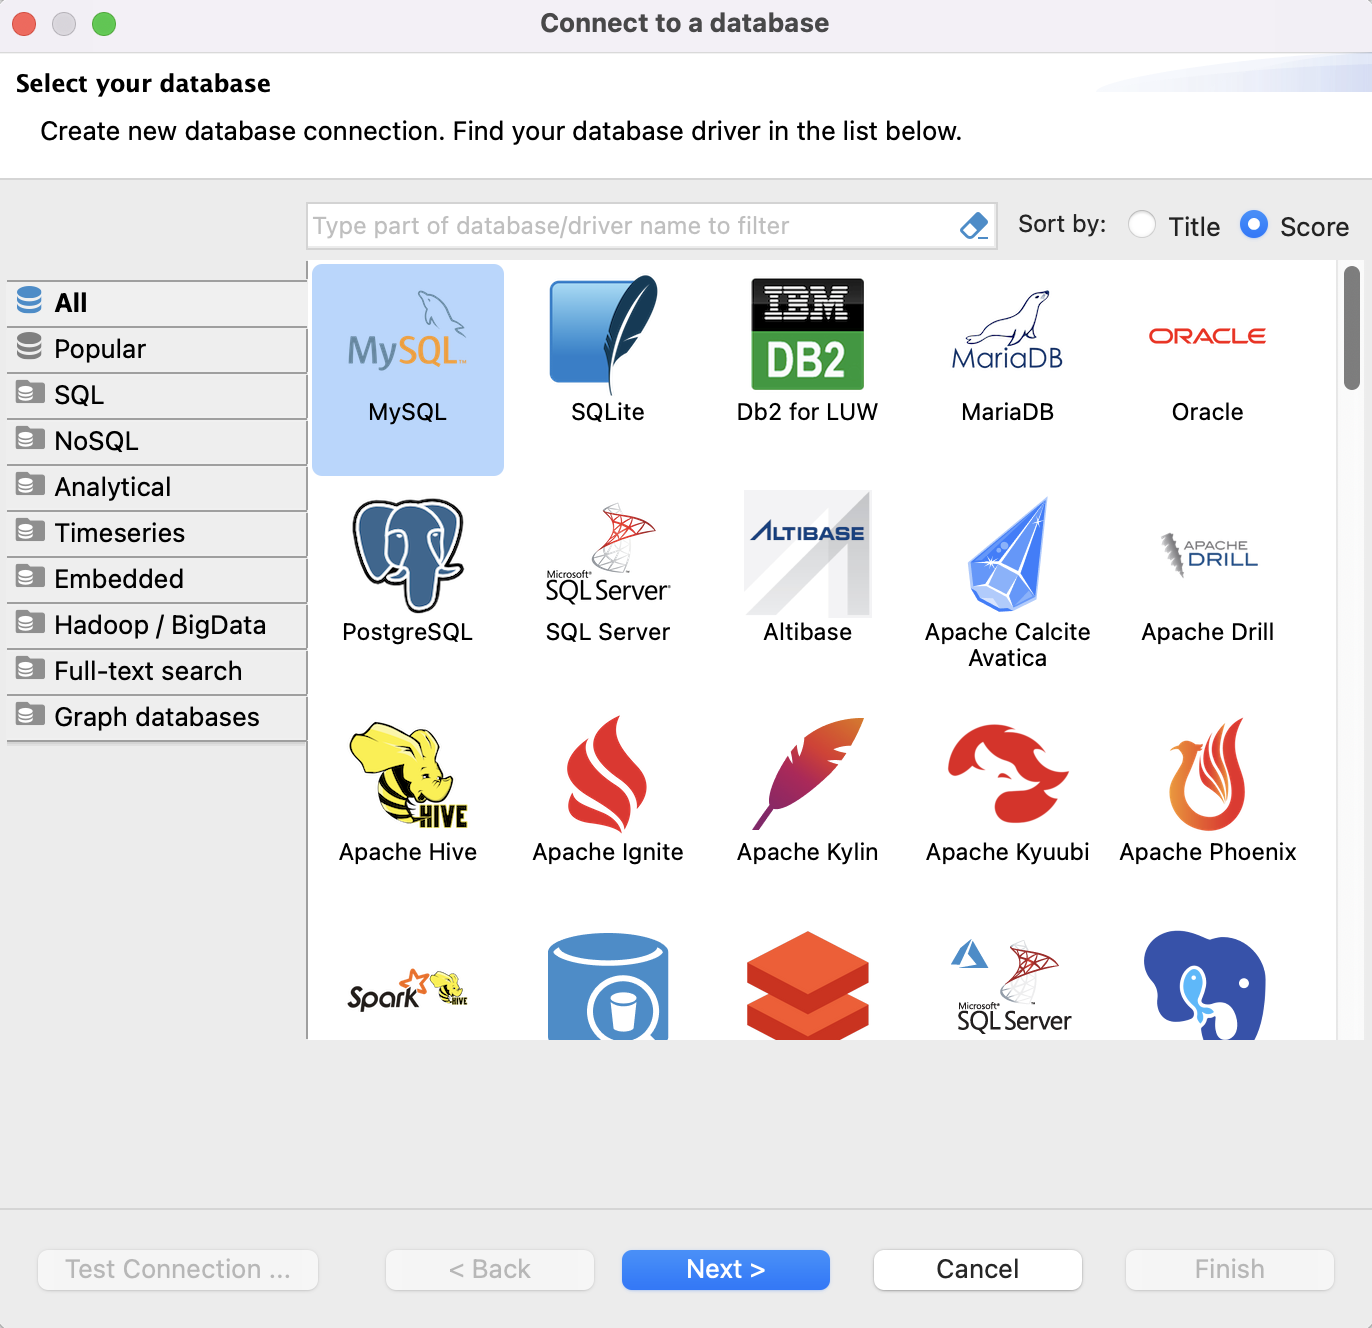The height and width of the screenshot is (1328, 1372).
Task: Sort the drivers by Title
Action: [1142, 225]
